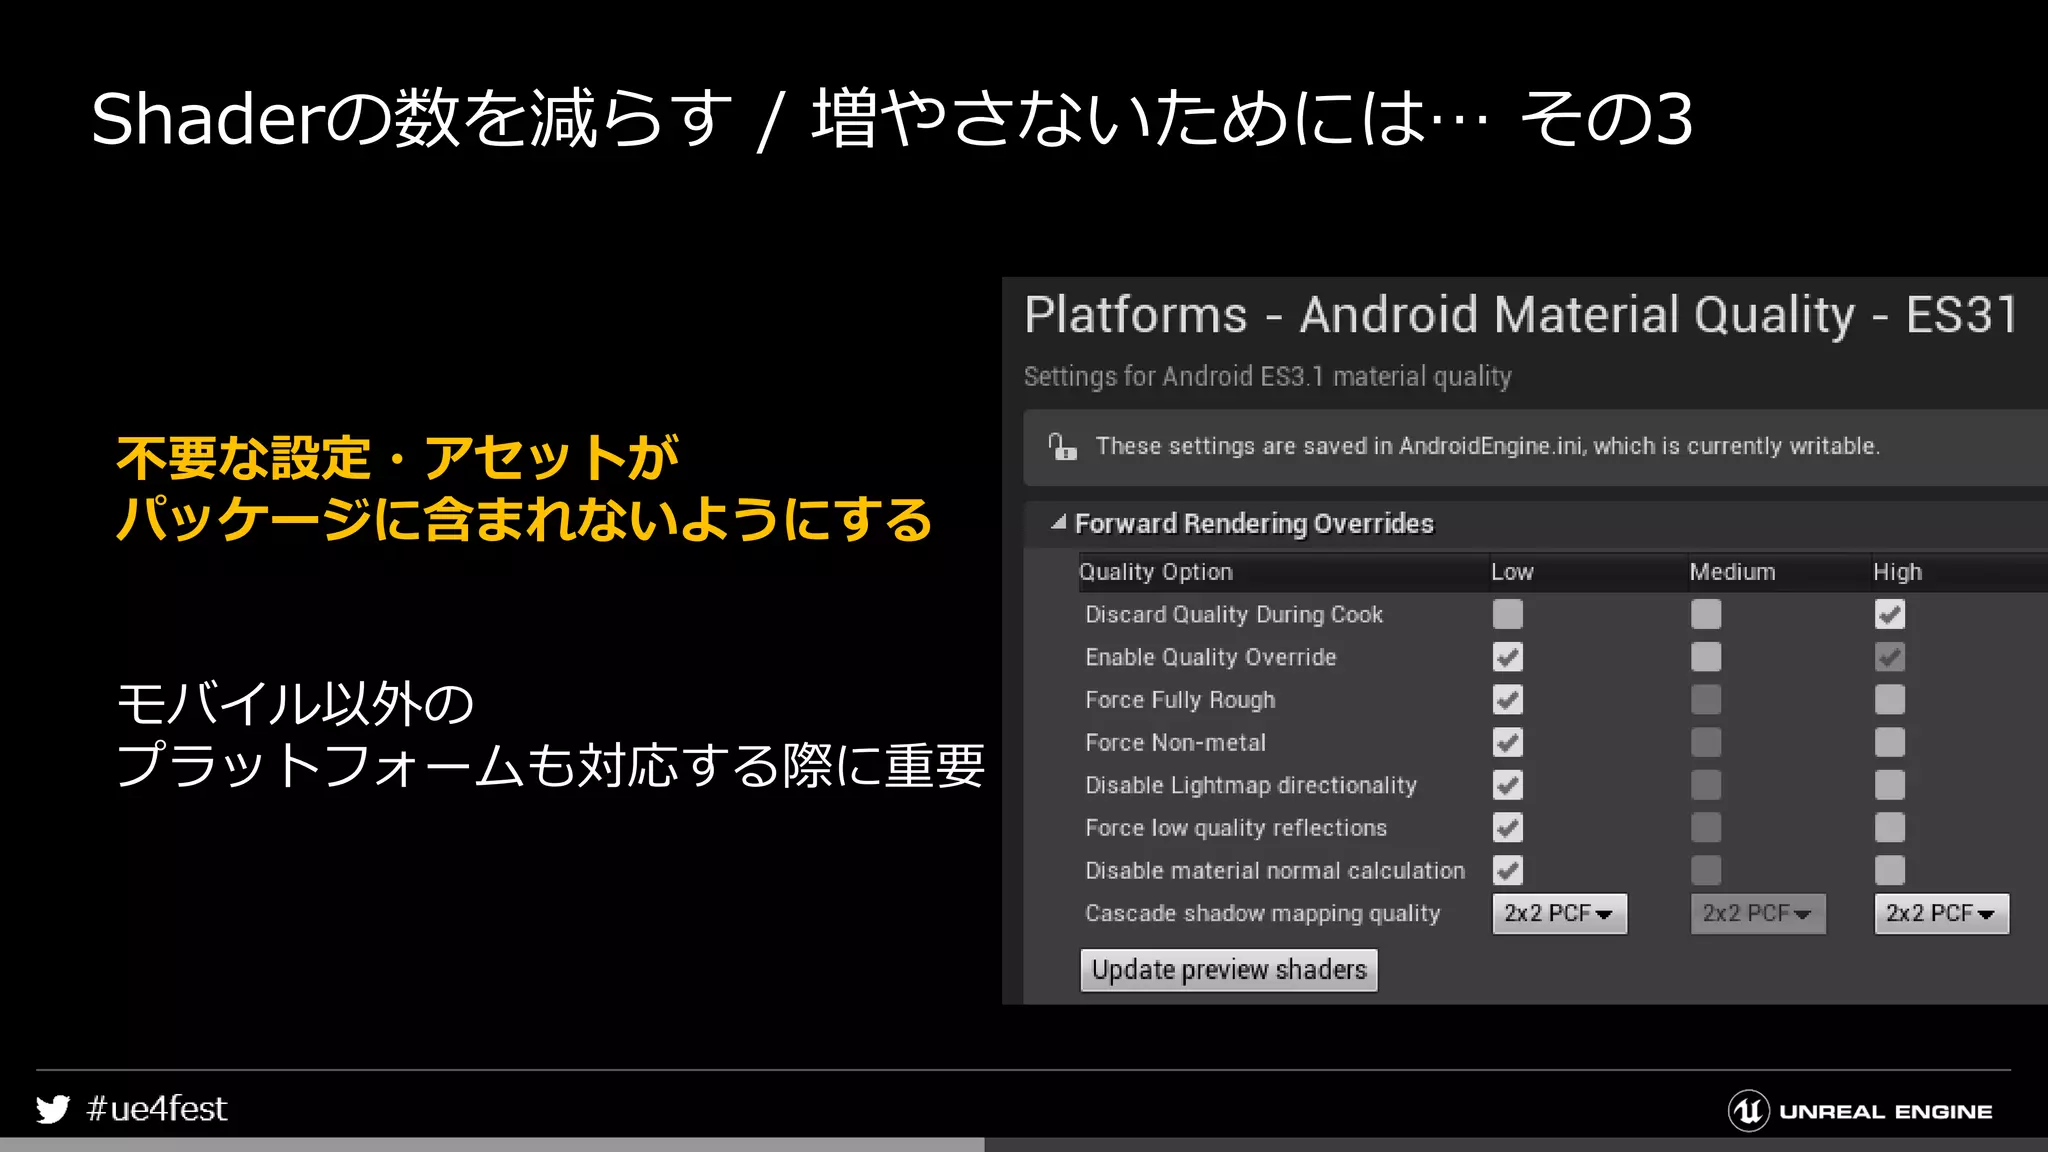Toggle Disable Lightmap directionality Medium checkbox
Viewport: 2048px width, 1152px height.
(1706, 785)
